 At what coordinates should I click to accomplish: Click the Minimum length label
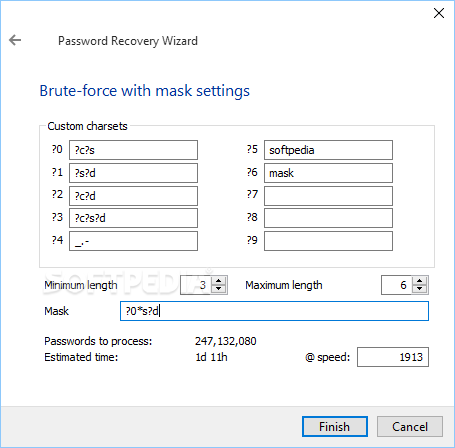pos(81,285)
